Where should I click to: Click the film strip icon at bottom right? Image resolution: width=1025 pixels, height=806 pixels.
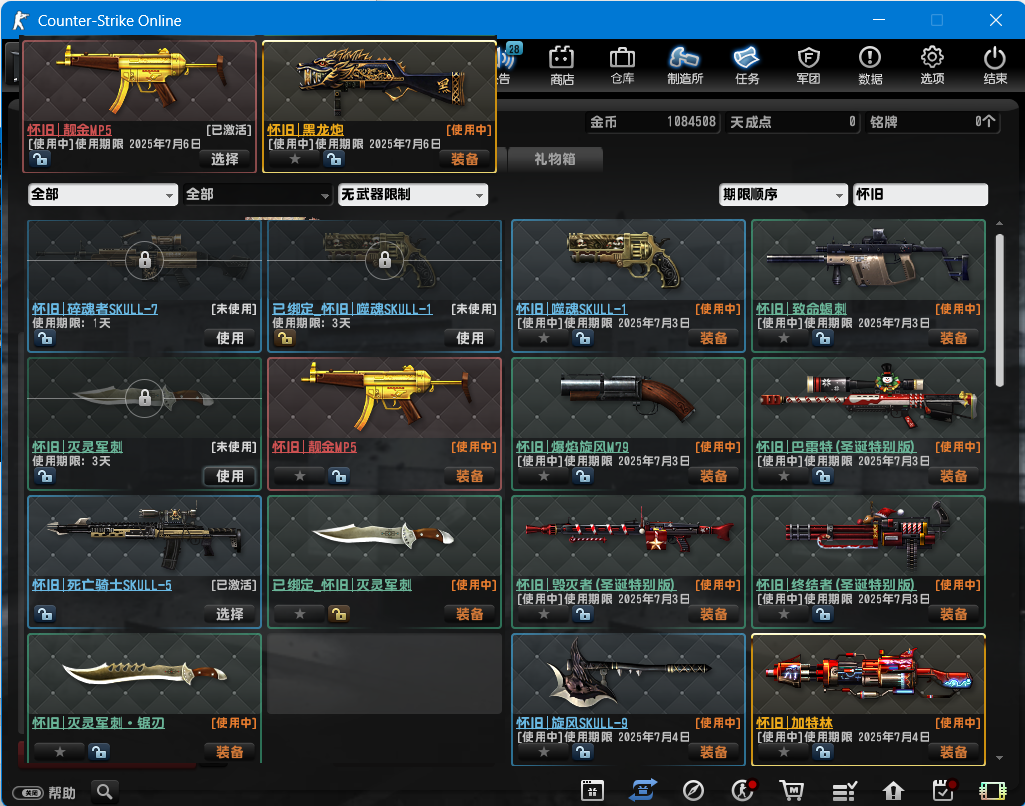click(992, 791)
